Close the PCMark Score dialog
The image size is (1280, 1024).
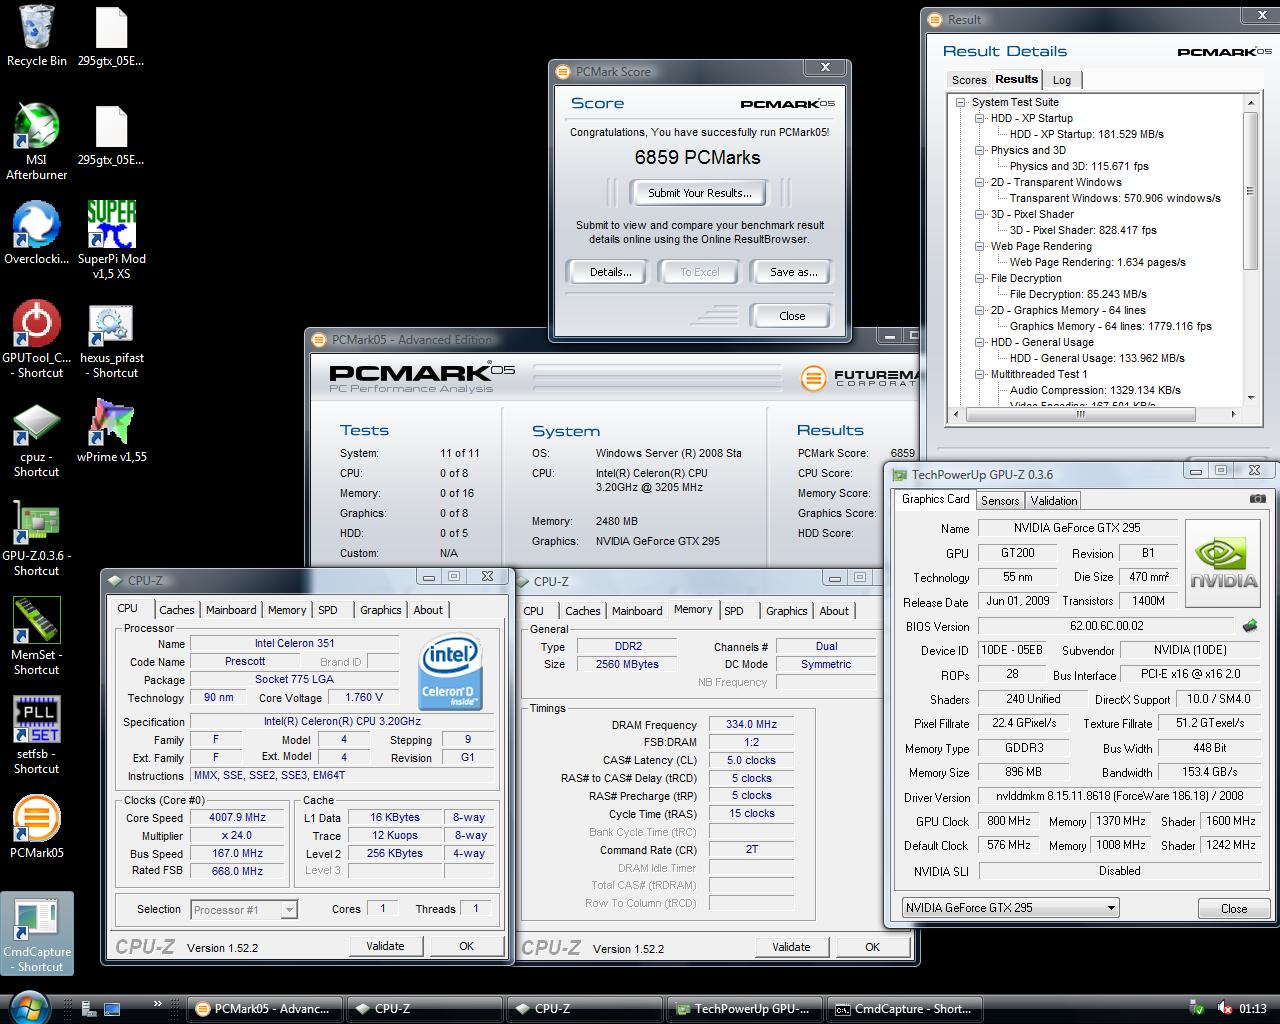792,316
